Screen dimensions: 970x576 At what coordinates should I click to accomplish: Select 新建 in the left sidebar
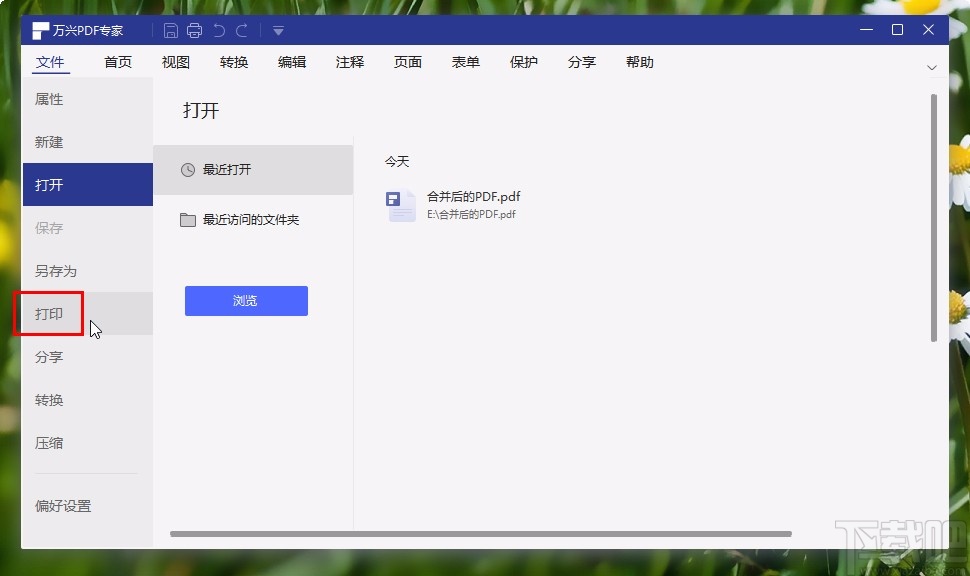(x=48, y=142)
